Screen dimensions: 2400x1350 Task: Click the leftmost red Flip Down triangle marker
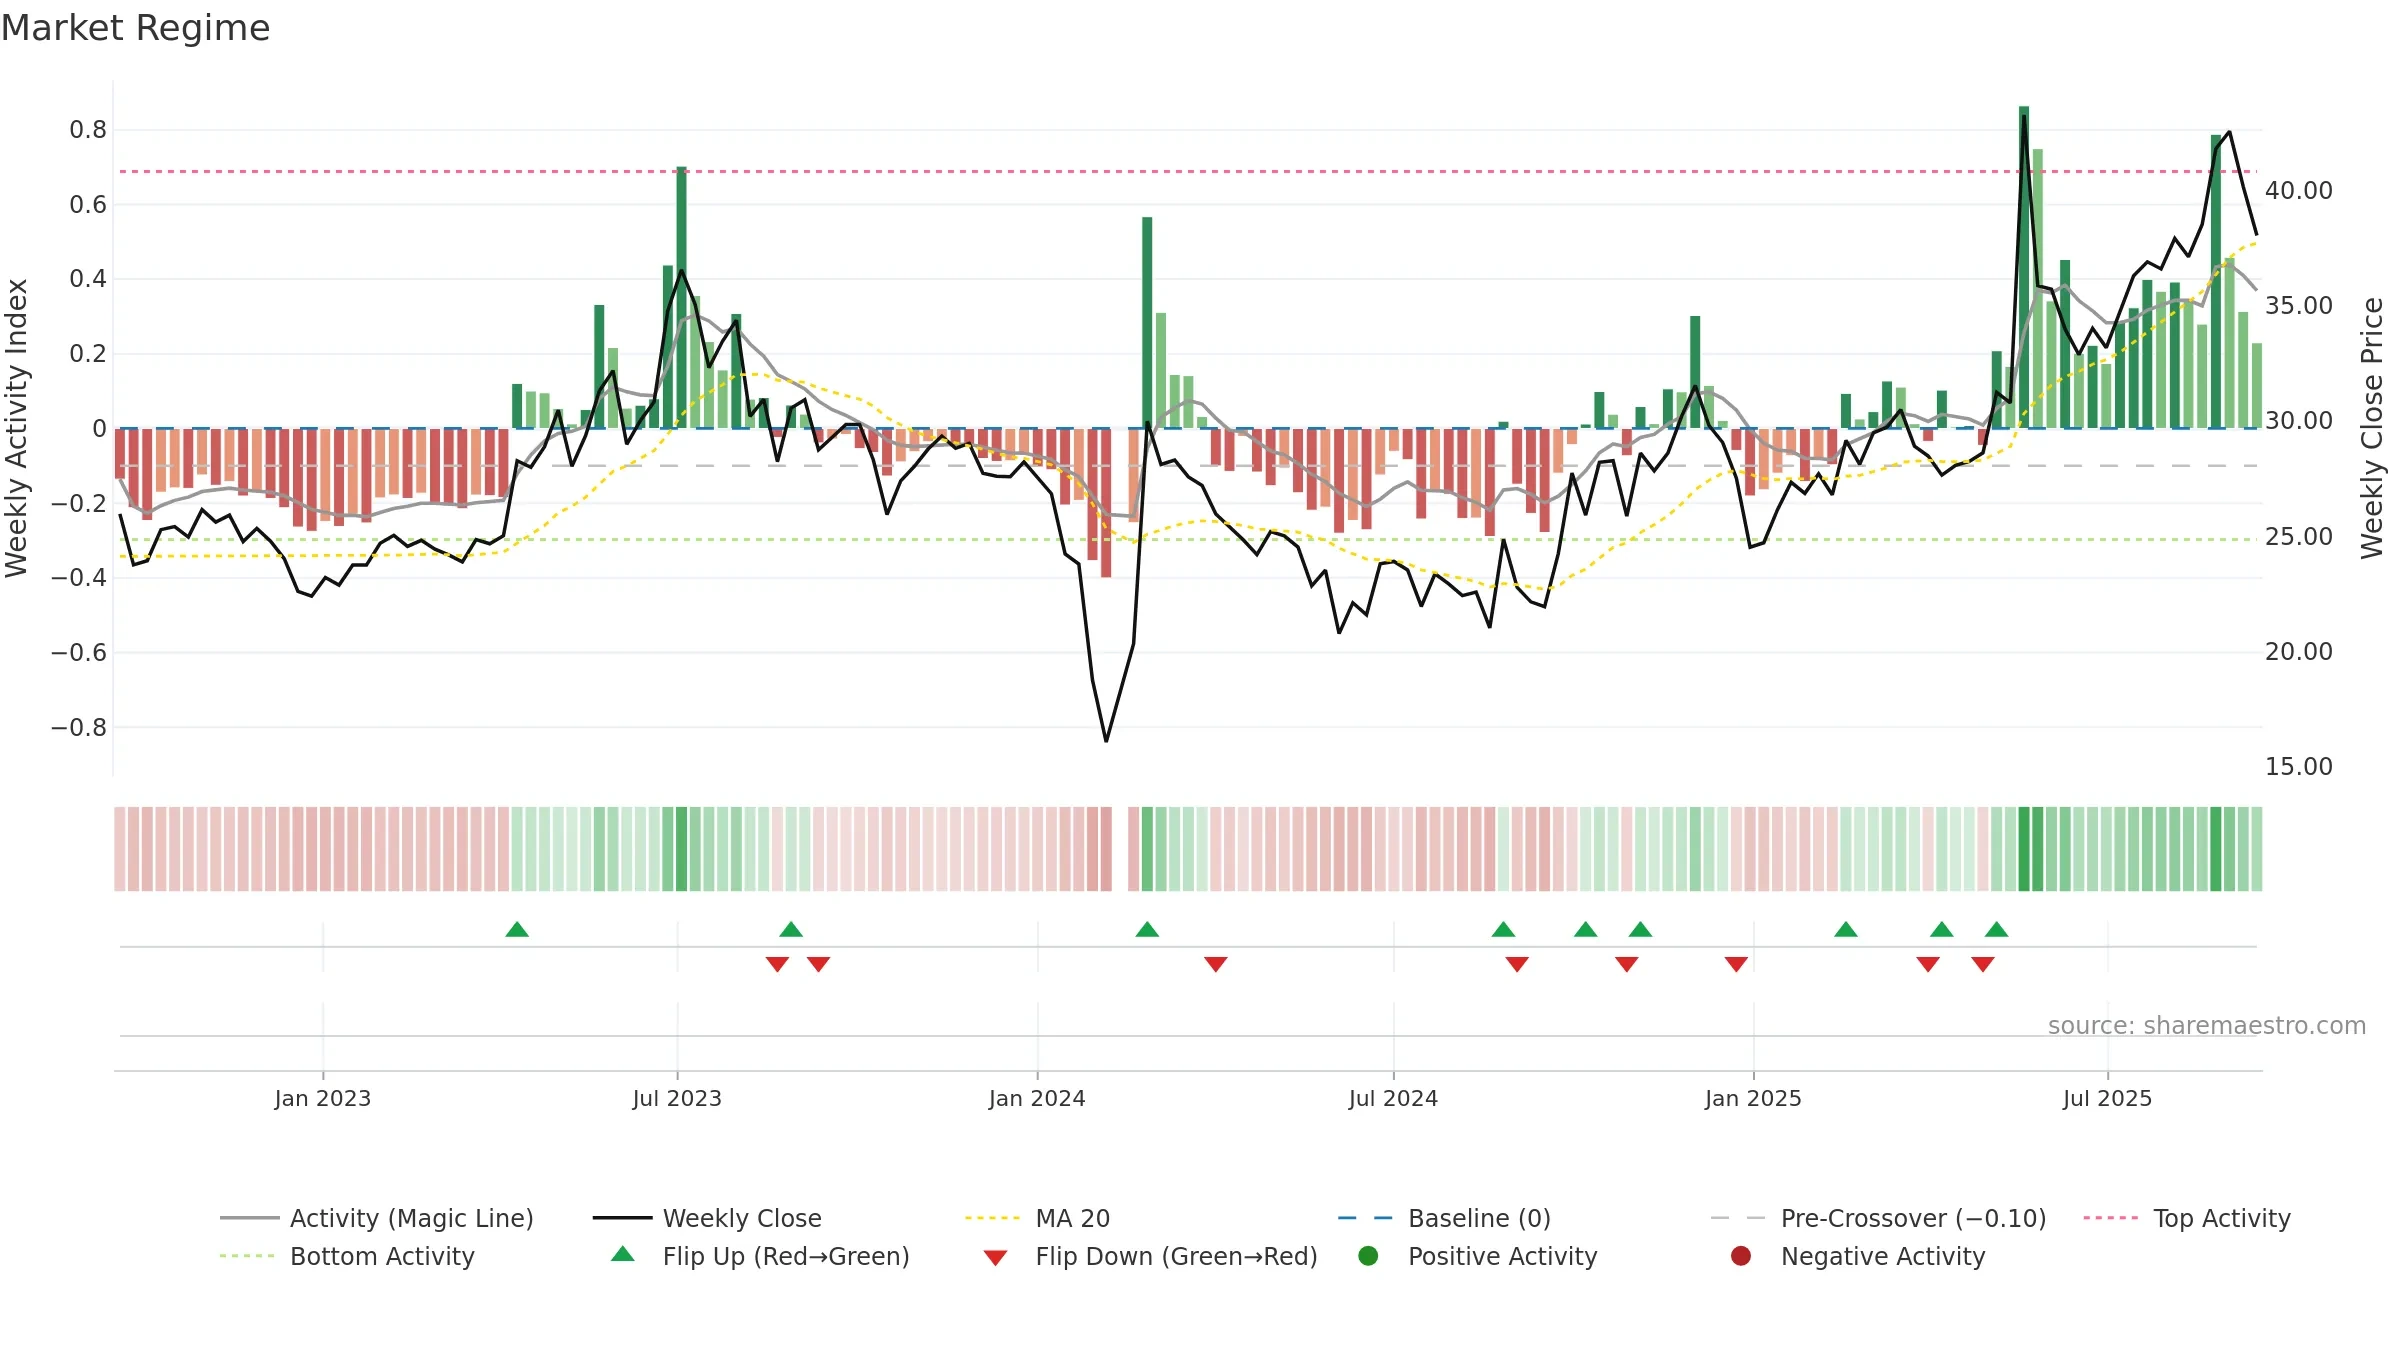(777, 964)
